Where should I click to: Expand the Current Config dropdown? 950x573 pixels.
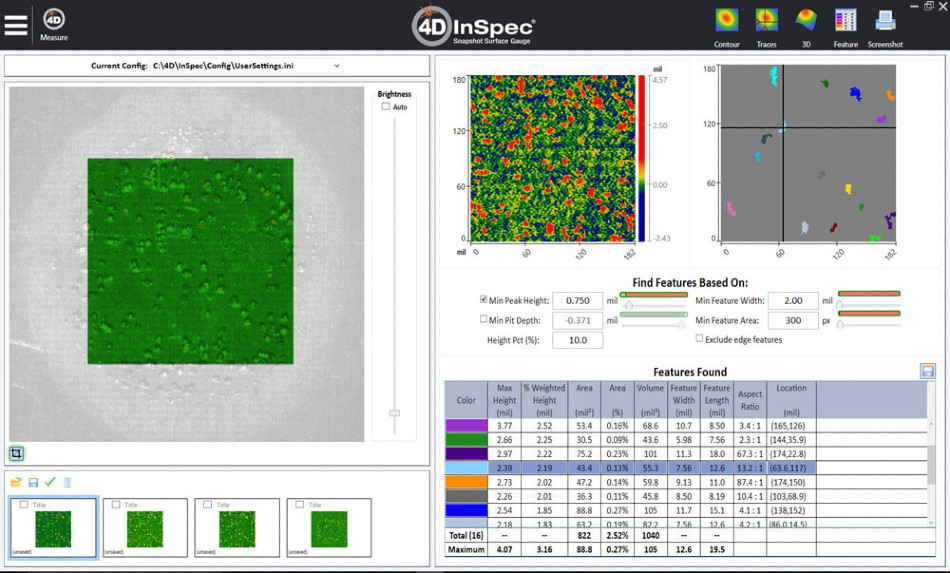(336, 66)
